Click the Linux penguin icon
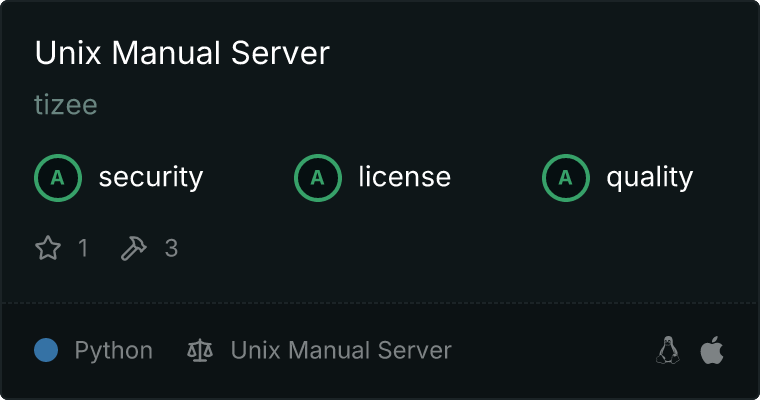 coord(668,350)
